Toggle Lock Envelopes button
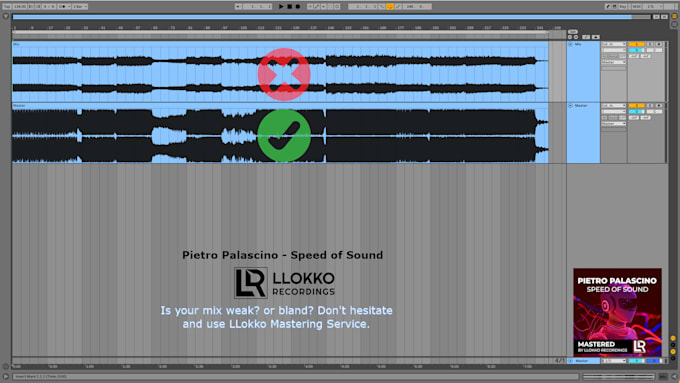This screenshot has width=680, height=383. click(596, 37)
